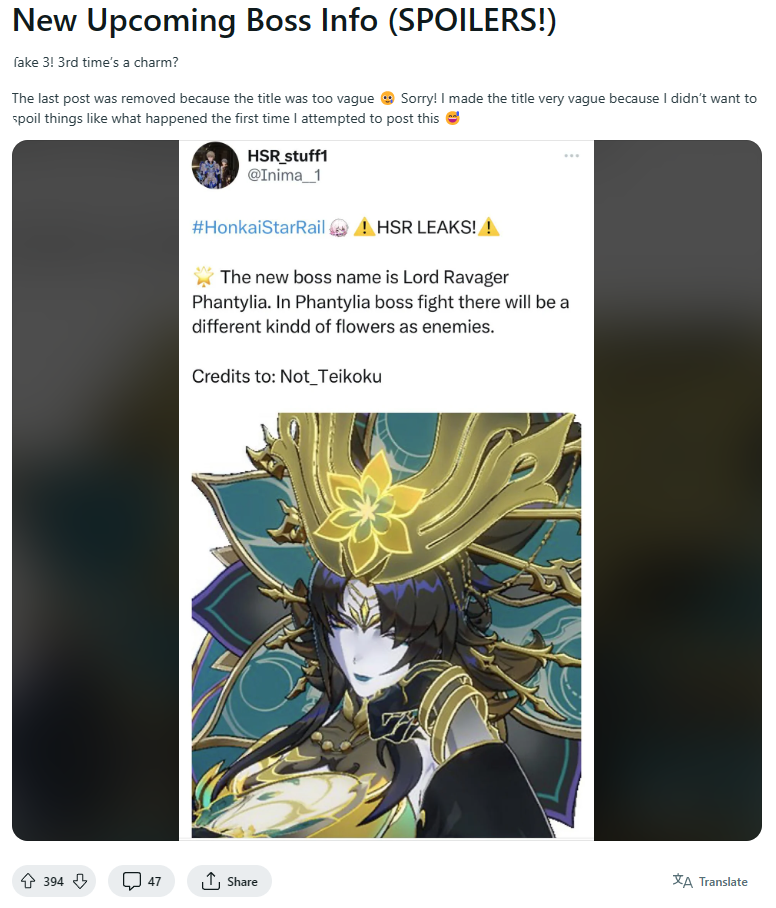Open the Phantylia boss artwork image
776x908 pixels.
pos(386,625)
